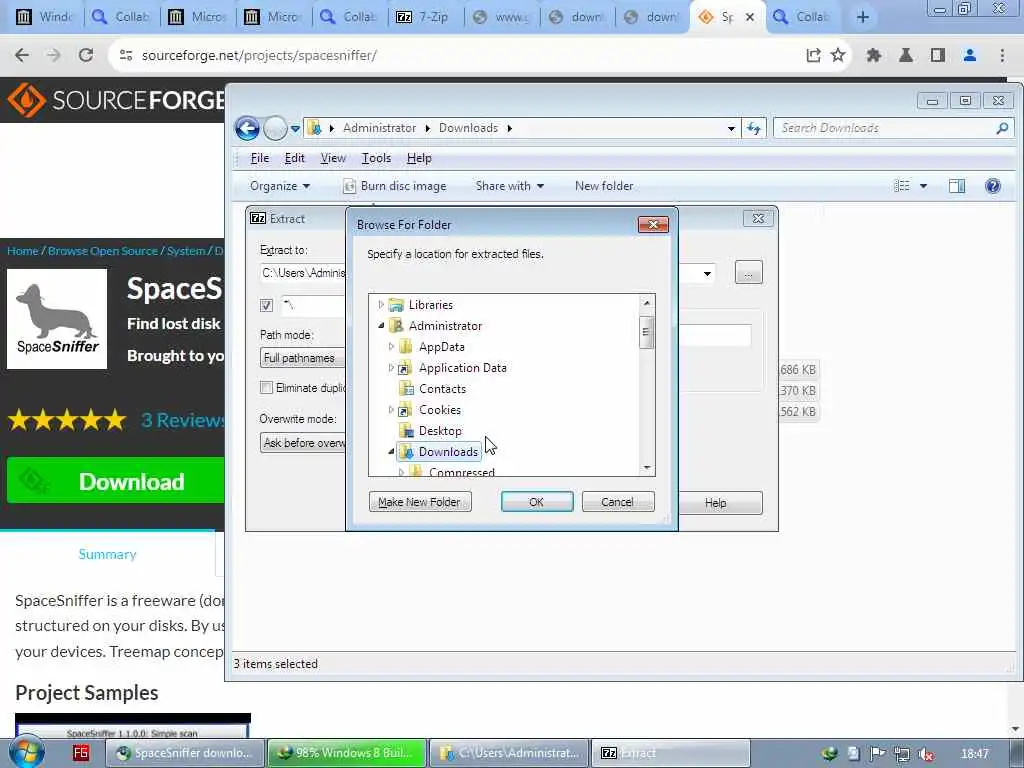Screen dimensions: 1024x768
Task: Toggle the Chrome side panel icon
Action: coord(938,56)
